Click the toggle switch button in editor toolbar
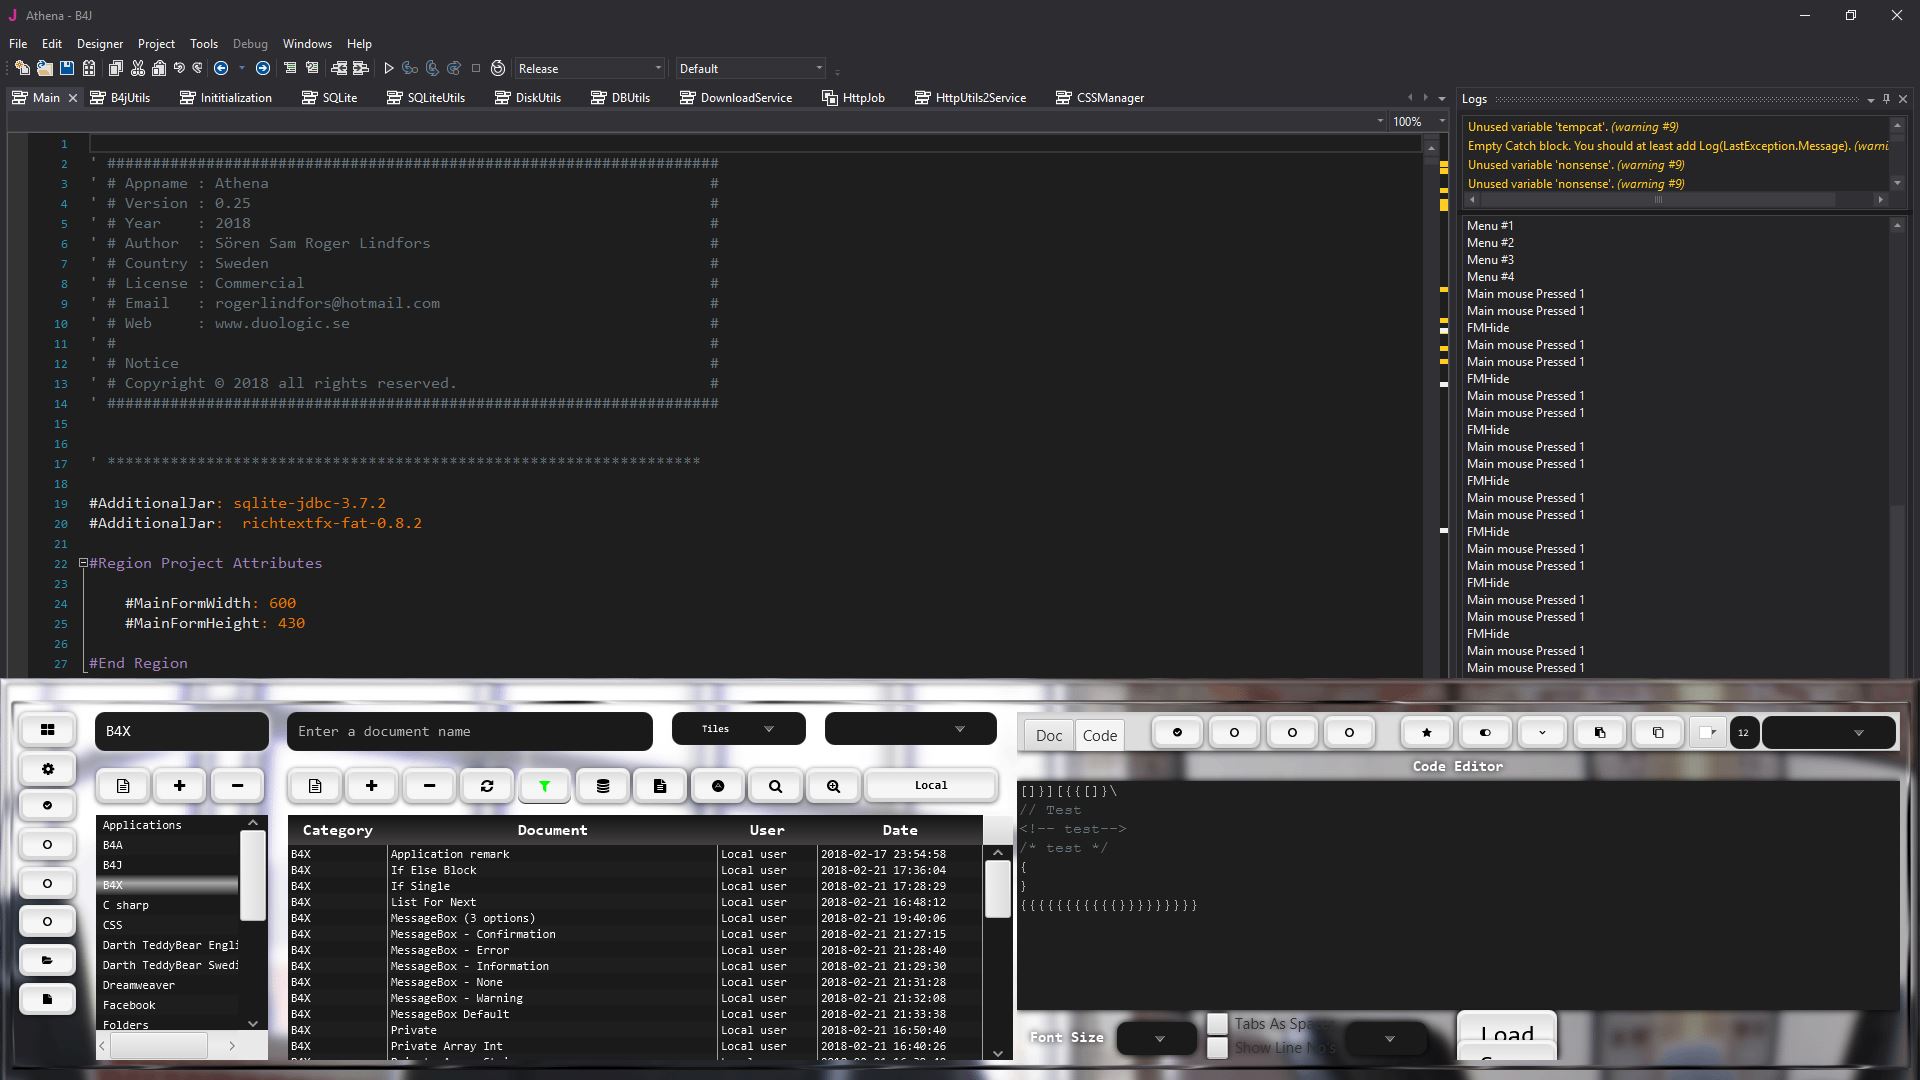This screenshot has height=1080, width=1920. (1484, 733)
